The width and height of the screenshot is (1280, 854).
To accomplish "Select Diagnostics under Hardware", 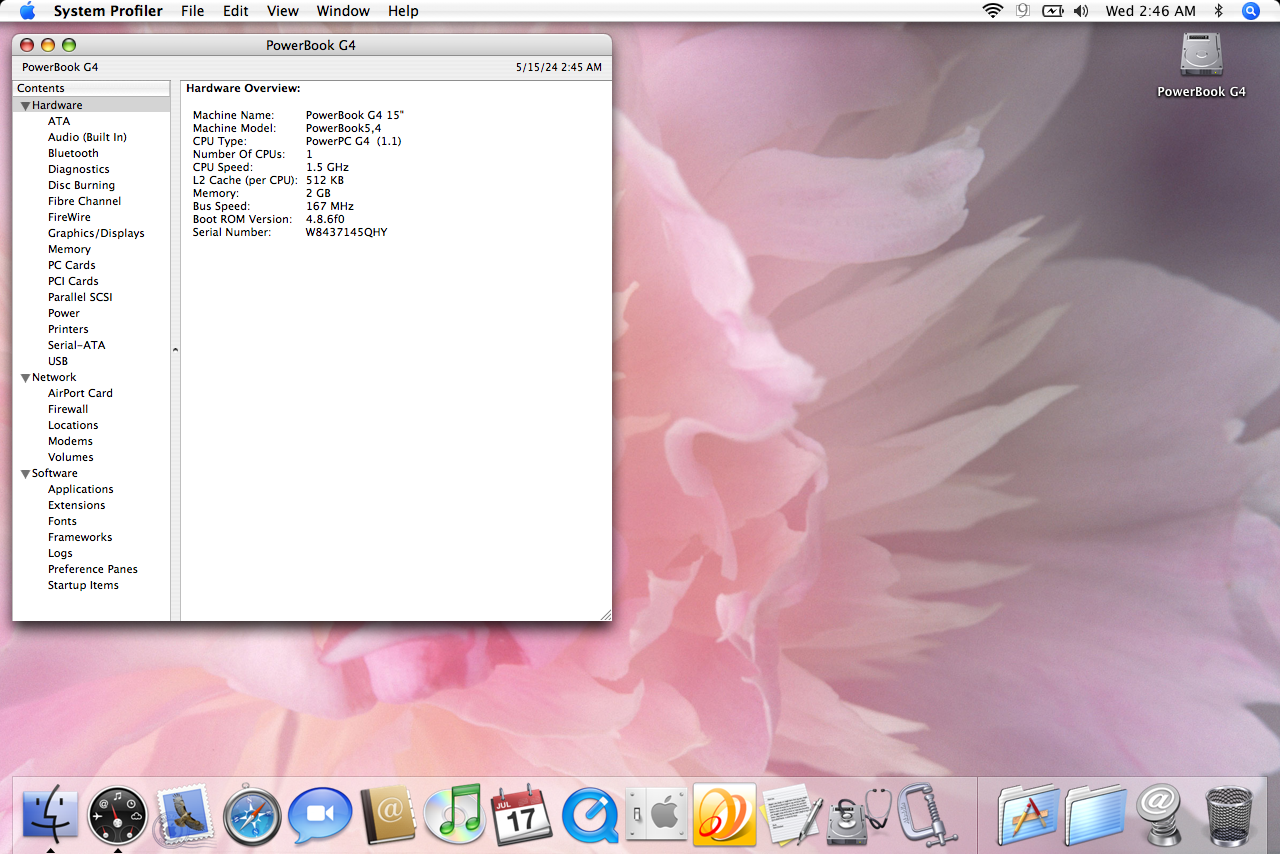I will point(78,169).
